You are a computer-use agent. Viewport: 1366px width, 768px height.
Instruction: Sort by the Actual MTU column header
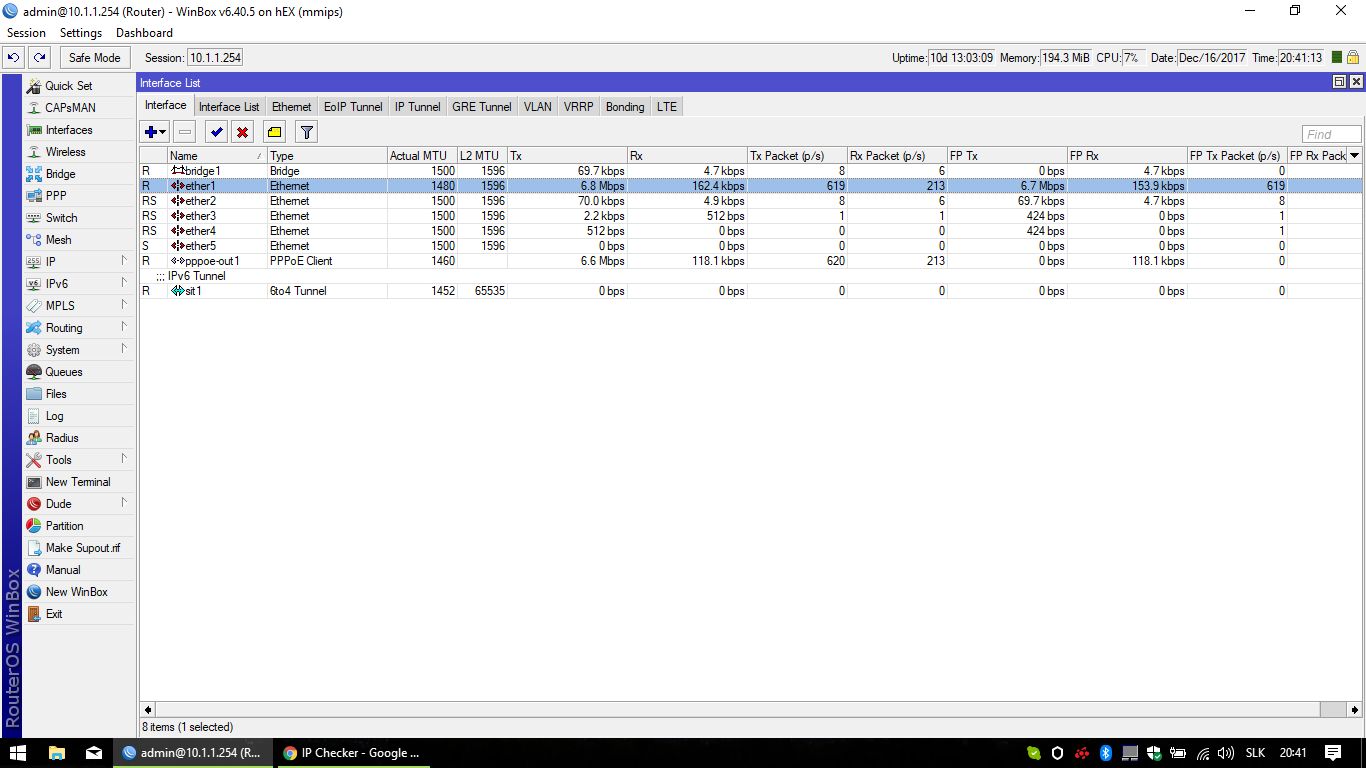click(x=422, y=156)
